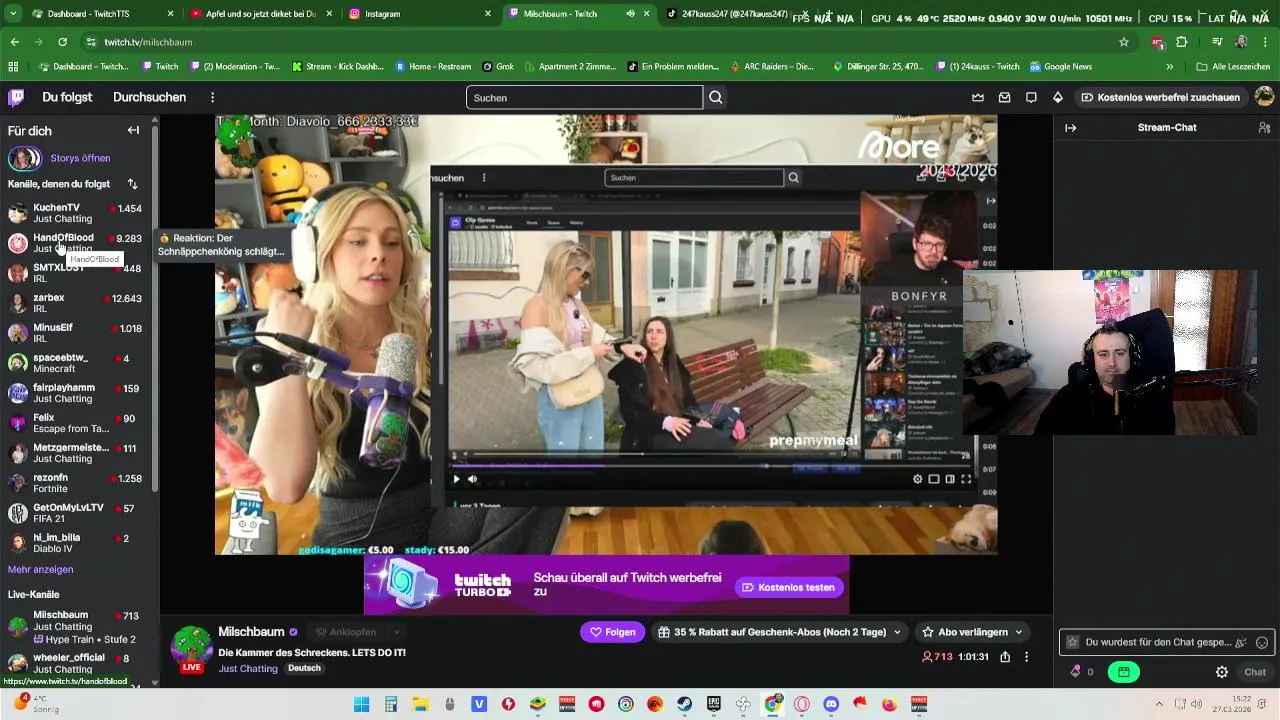Show more bookmarks with the chevron

[x=1169, y=66]
